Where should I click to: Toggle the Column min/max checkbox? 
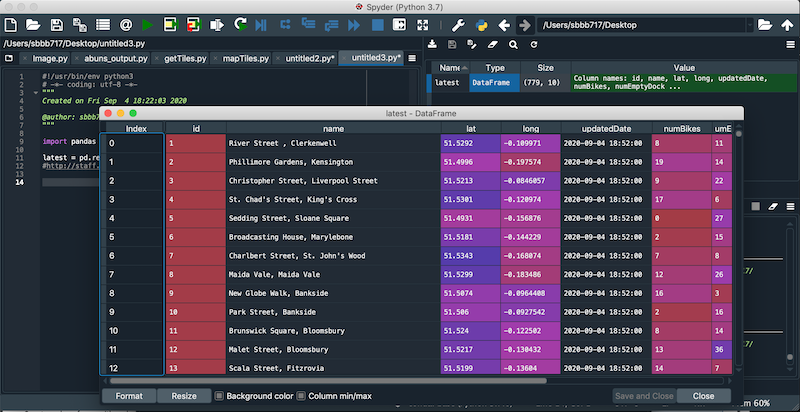pyautogui.click(x=301, y=396)
